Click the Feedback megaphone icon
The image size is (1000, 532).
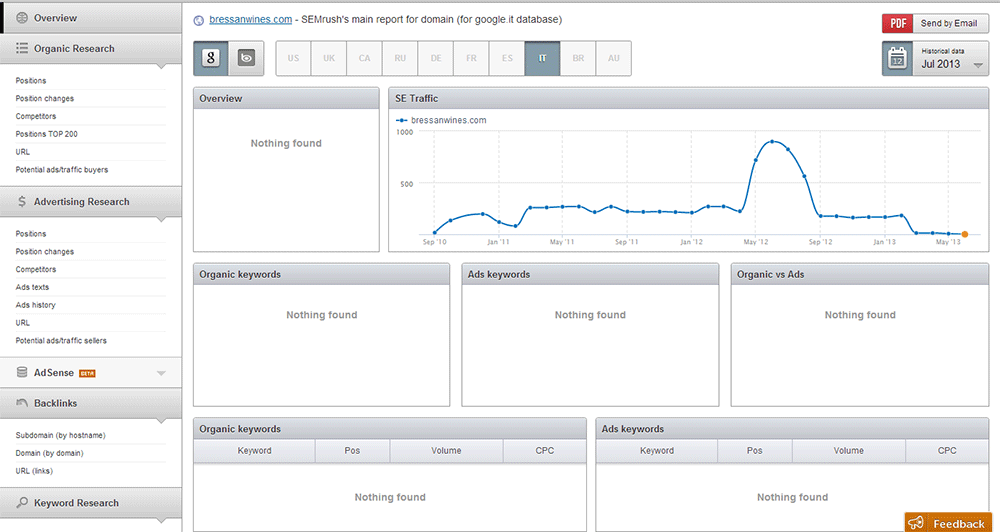[x=916, y=524]
